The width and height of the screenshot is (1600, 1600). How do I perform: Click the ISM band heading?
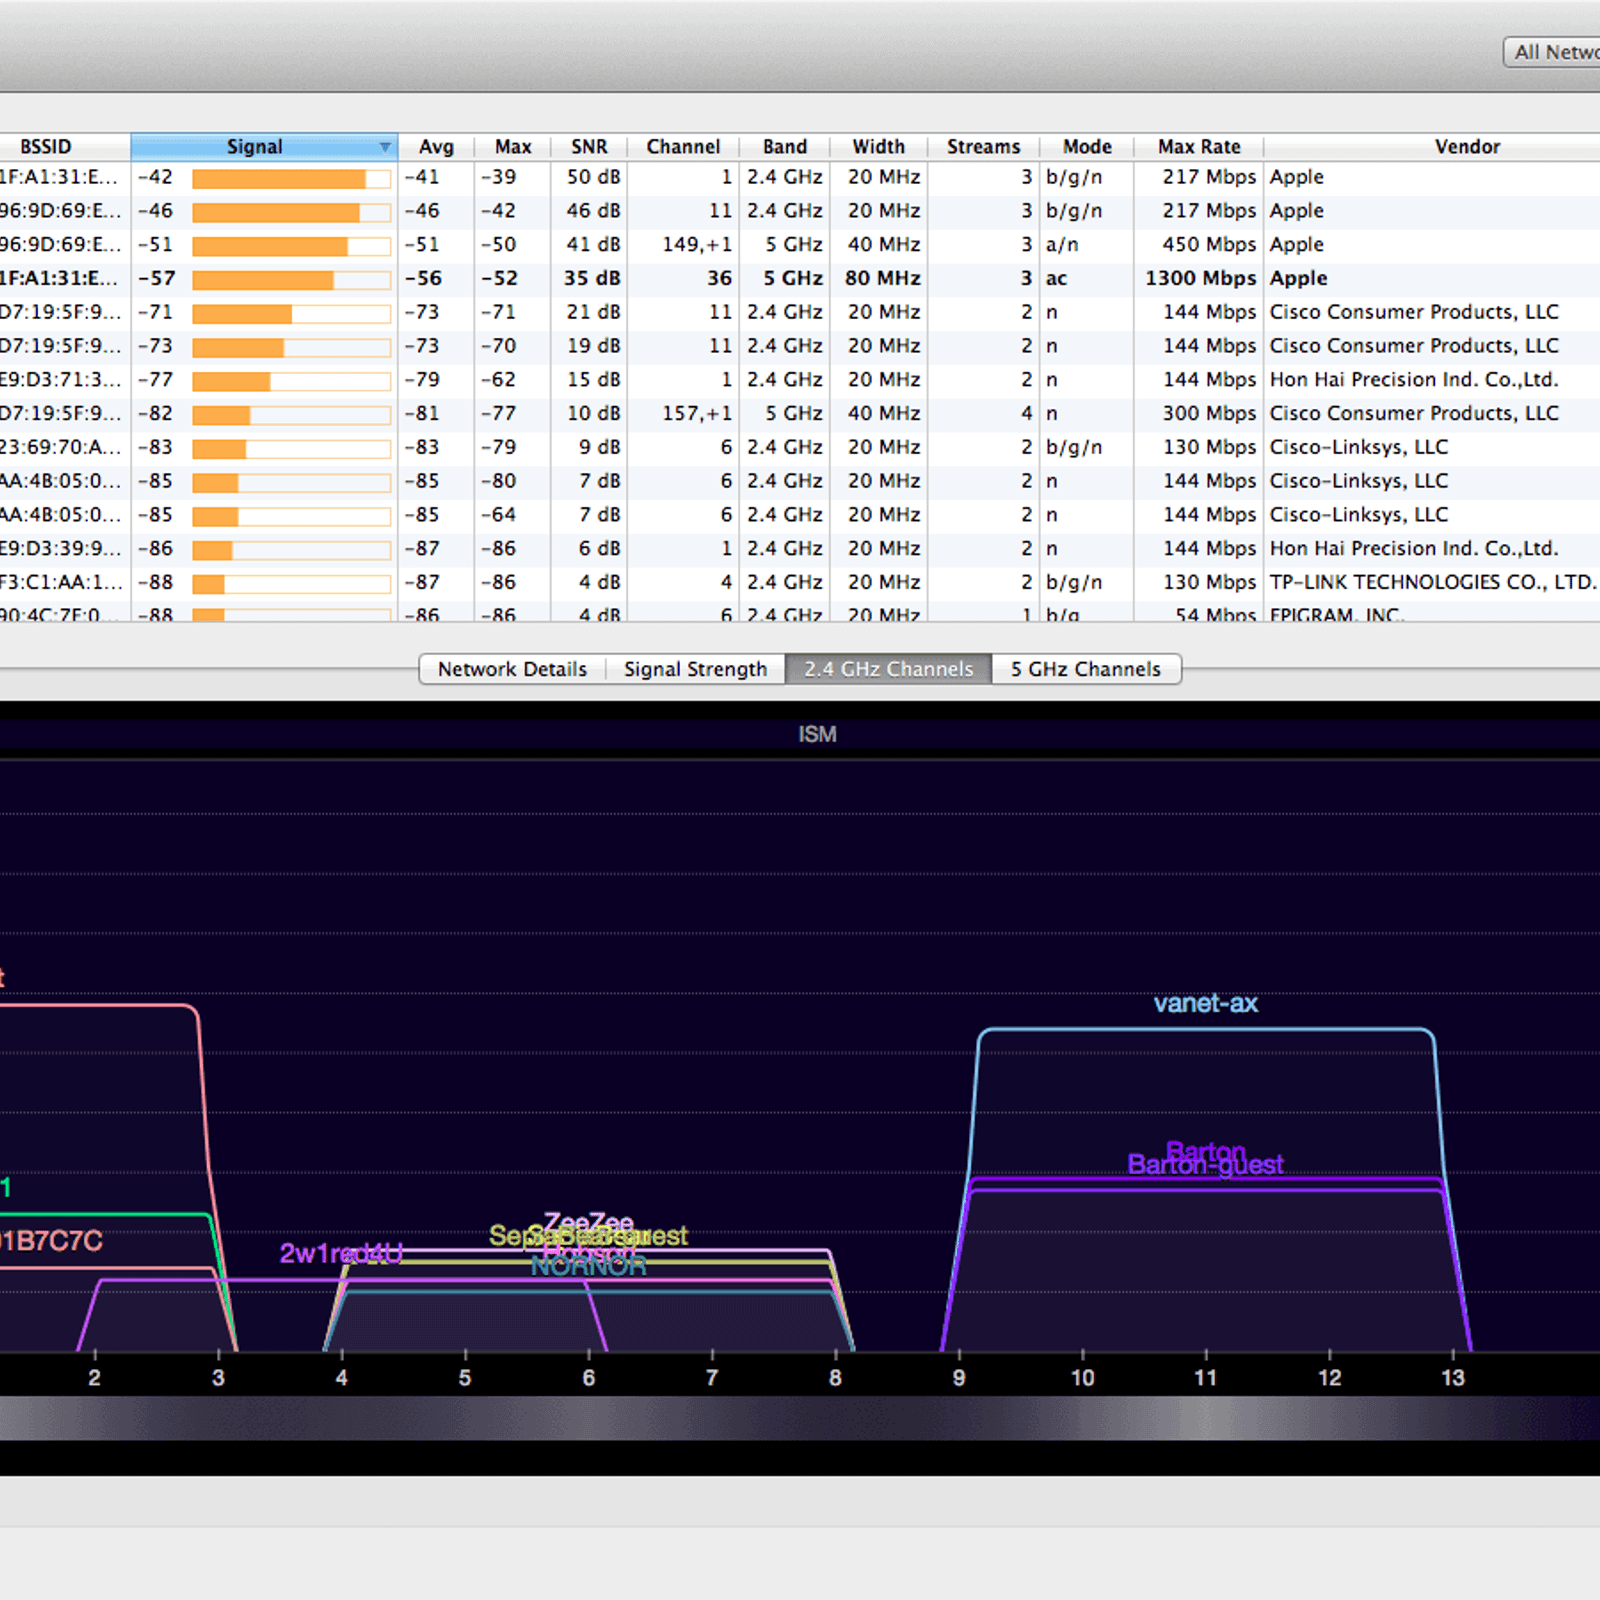817,735
